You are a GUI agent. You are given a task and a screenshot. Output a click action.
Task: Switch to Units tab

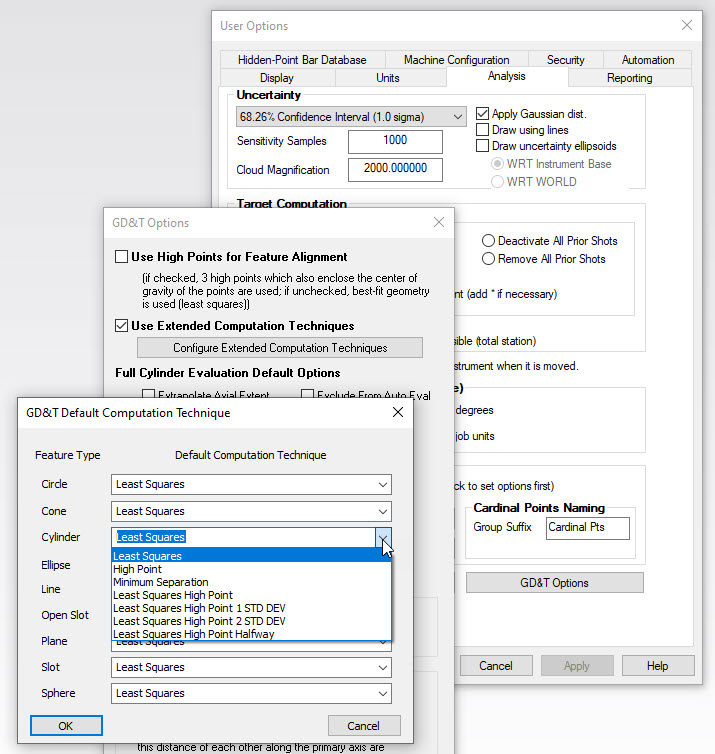coord(388,77)
